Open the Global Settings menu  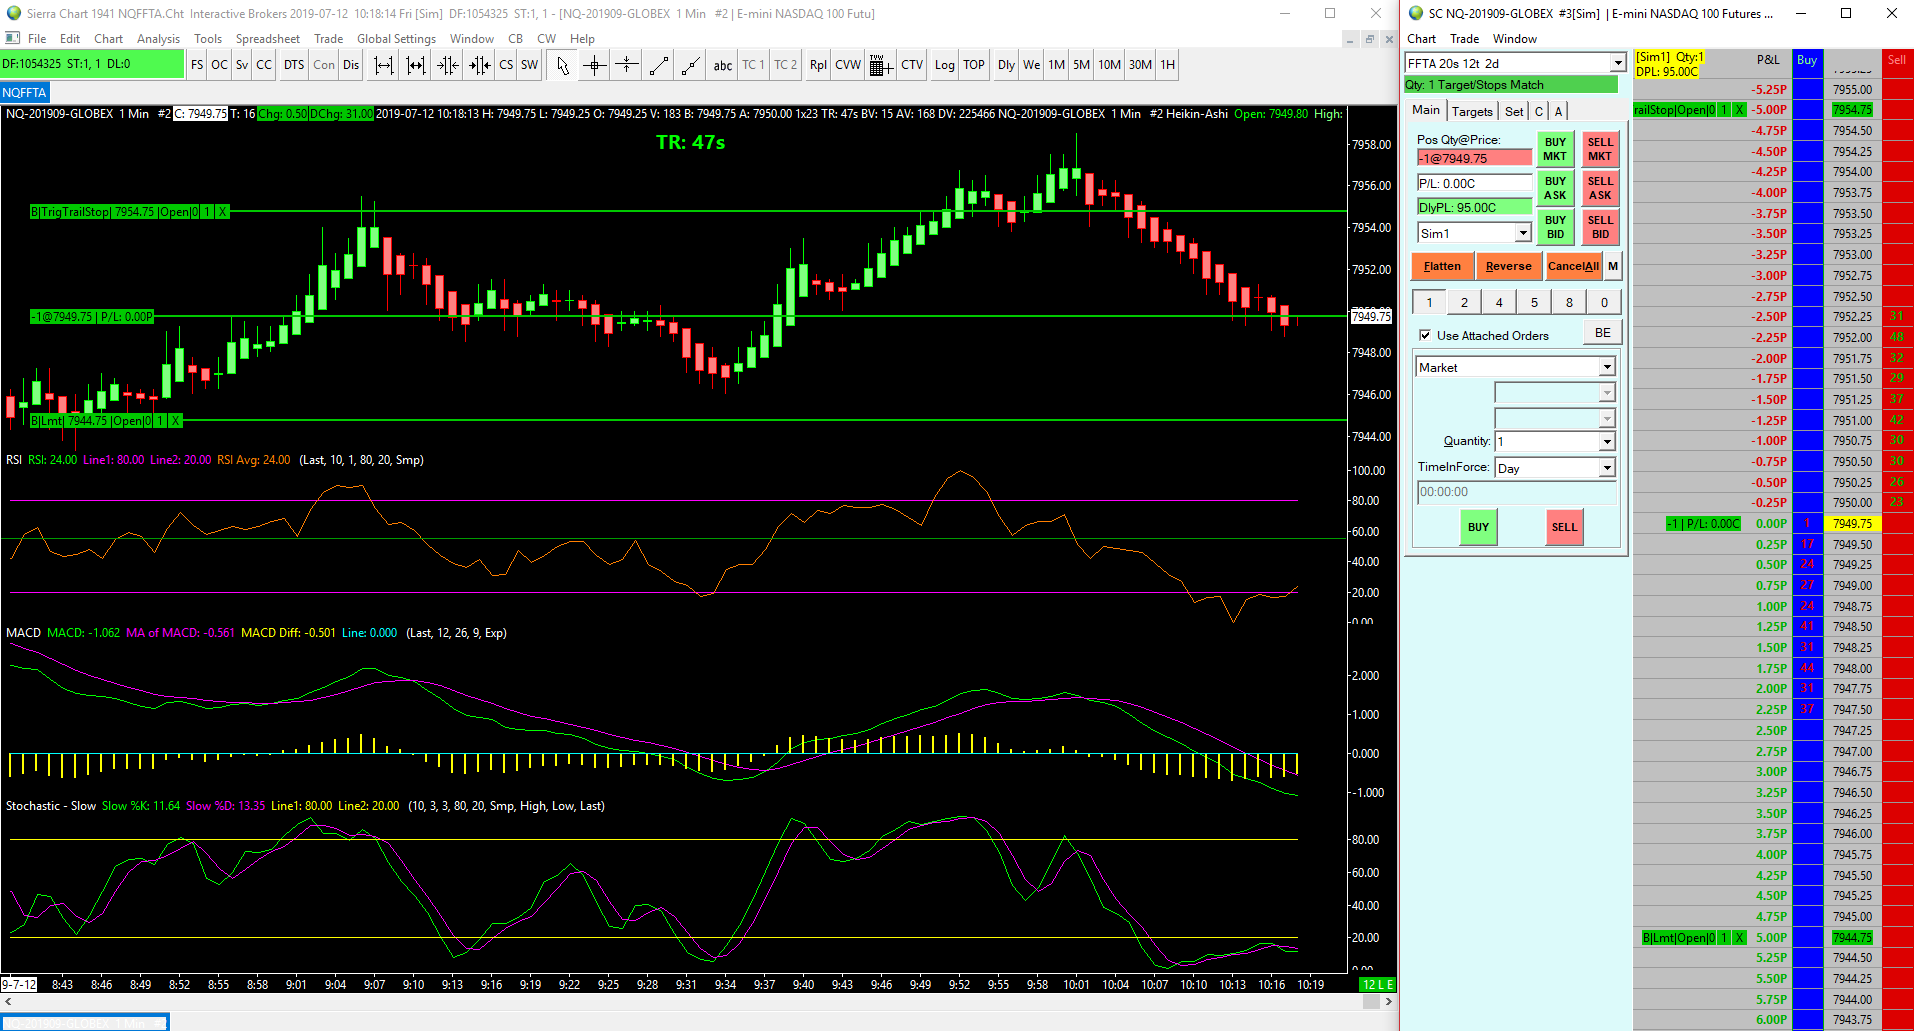[x=396, y=39]
